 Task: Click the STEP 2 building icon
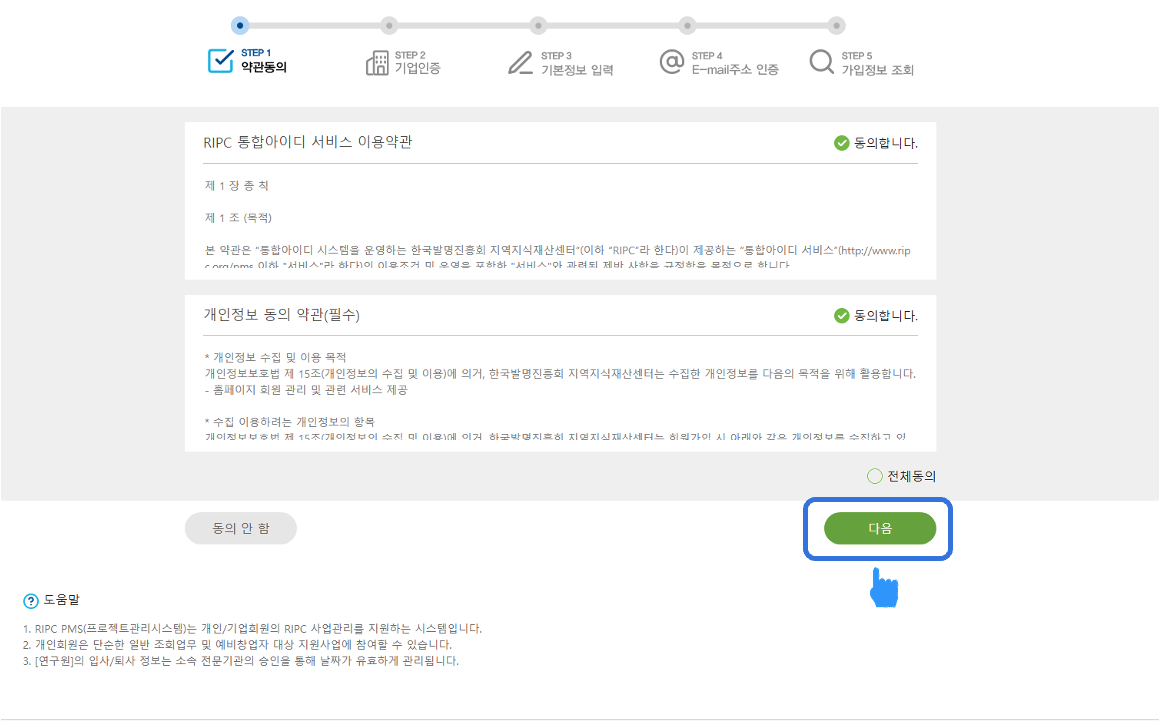[x=377, y=63]
